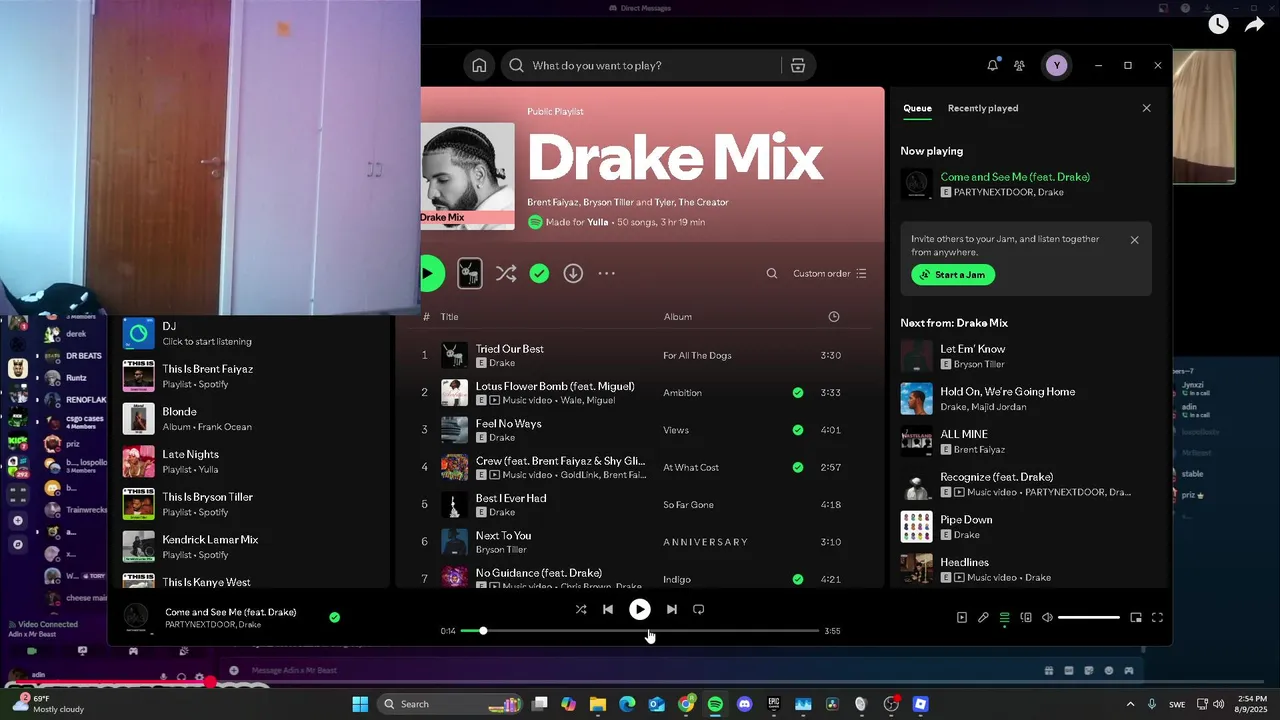Open DaVinci Resolve from the taskbar
The height and width of the screenshot is (720, 1280).
pos(832,704)
